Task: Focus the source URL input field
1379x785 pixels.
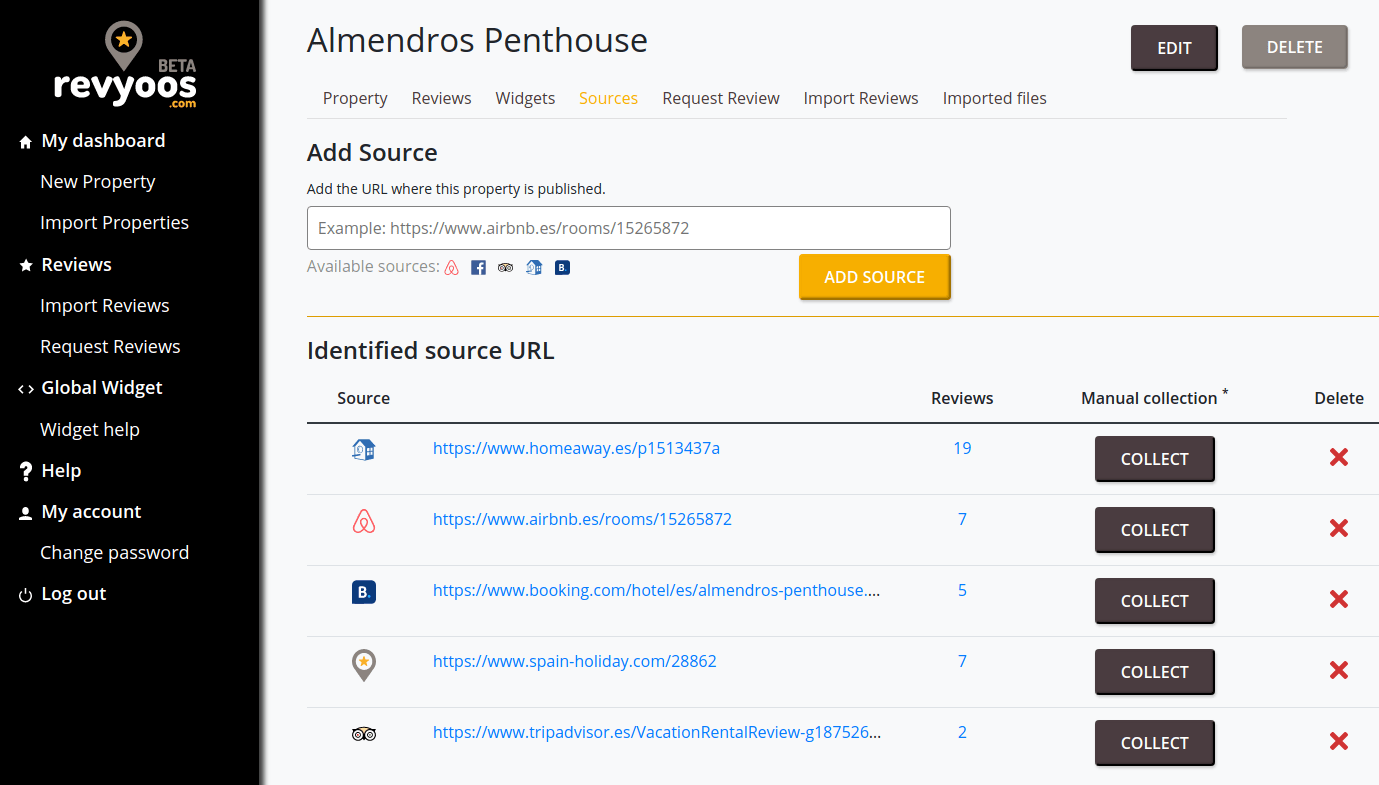Action: point(628,228)
